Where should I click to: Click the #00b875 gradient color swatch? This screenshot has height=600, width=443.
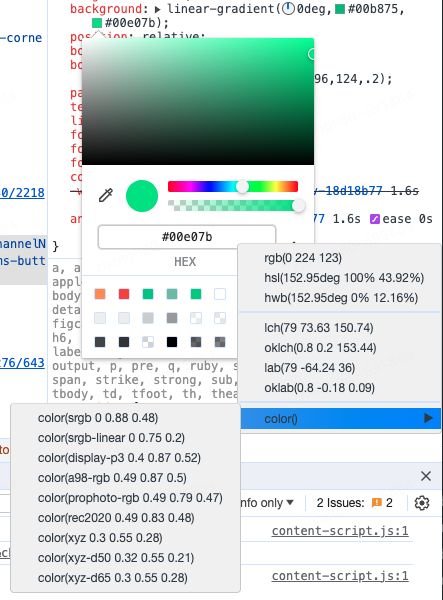point(340,8)
